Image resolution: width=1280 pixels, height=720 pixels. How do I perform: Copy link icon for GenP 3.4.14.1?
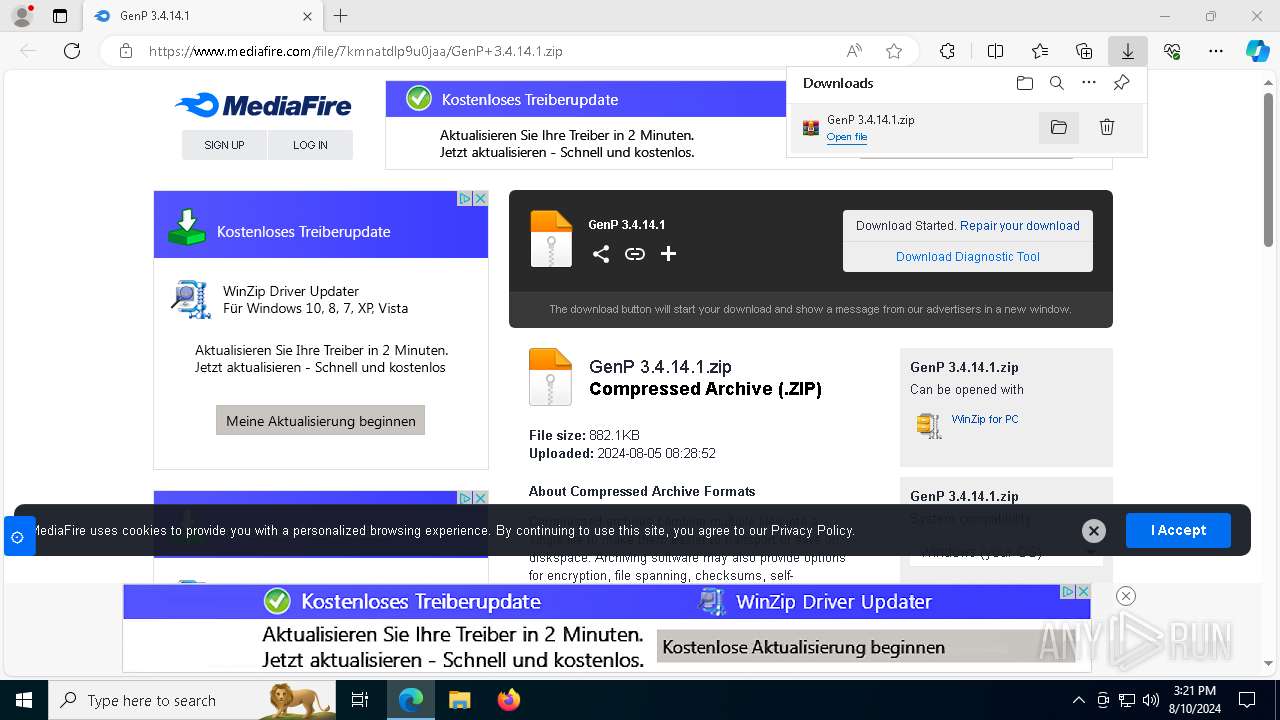[x=635, y=254]
